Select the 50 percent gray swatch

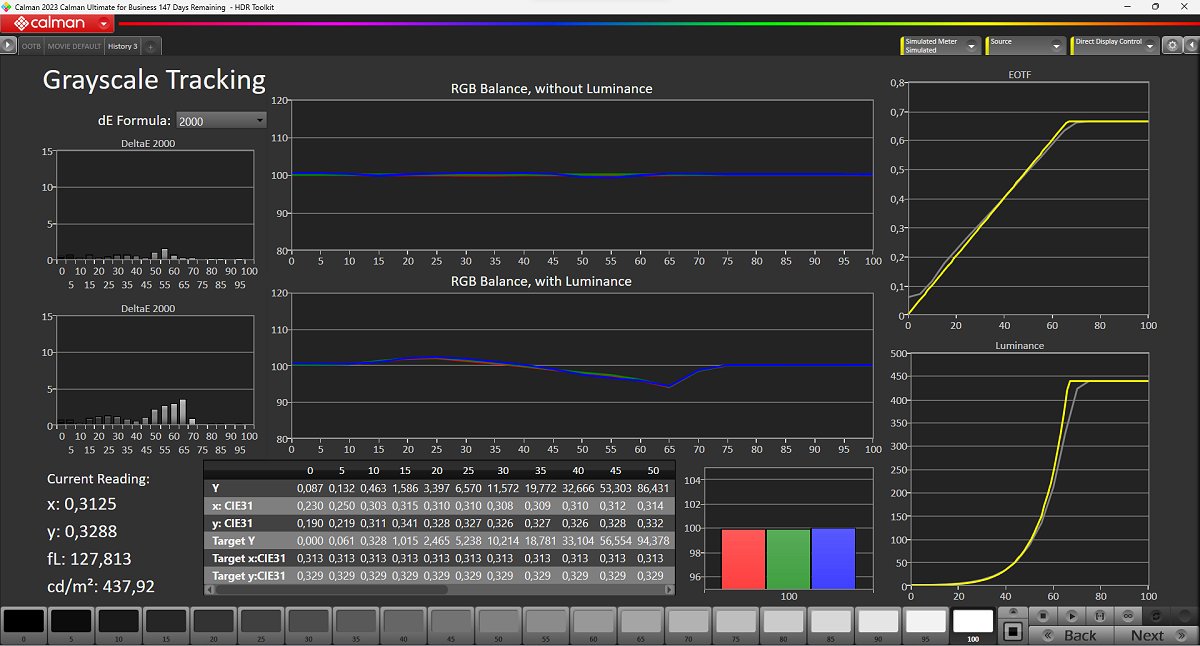pyautogui.click(x=499, y=621)
